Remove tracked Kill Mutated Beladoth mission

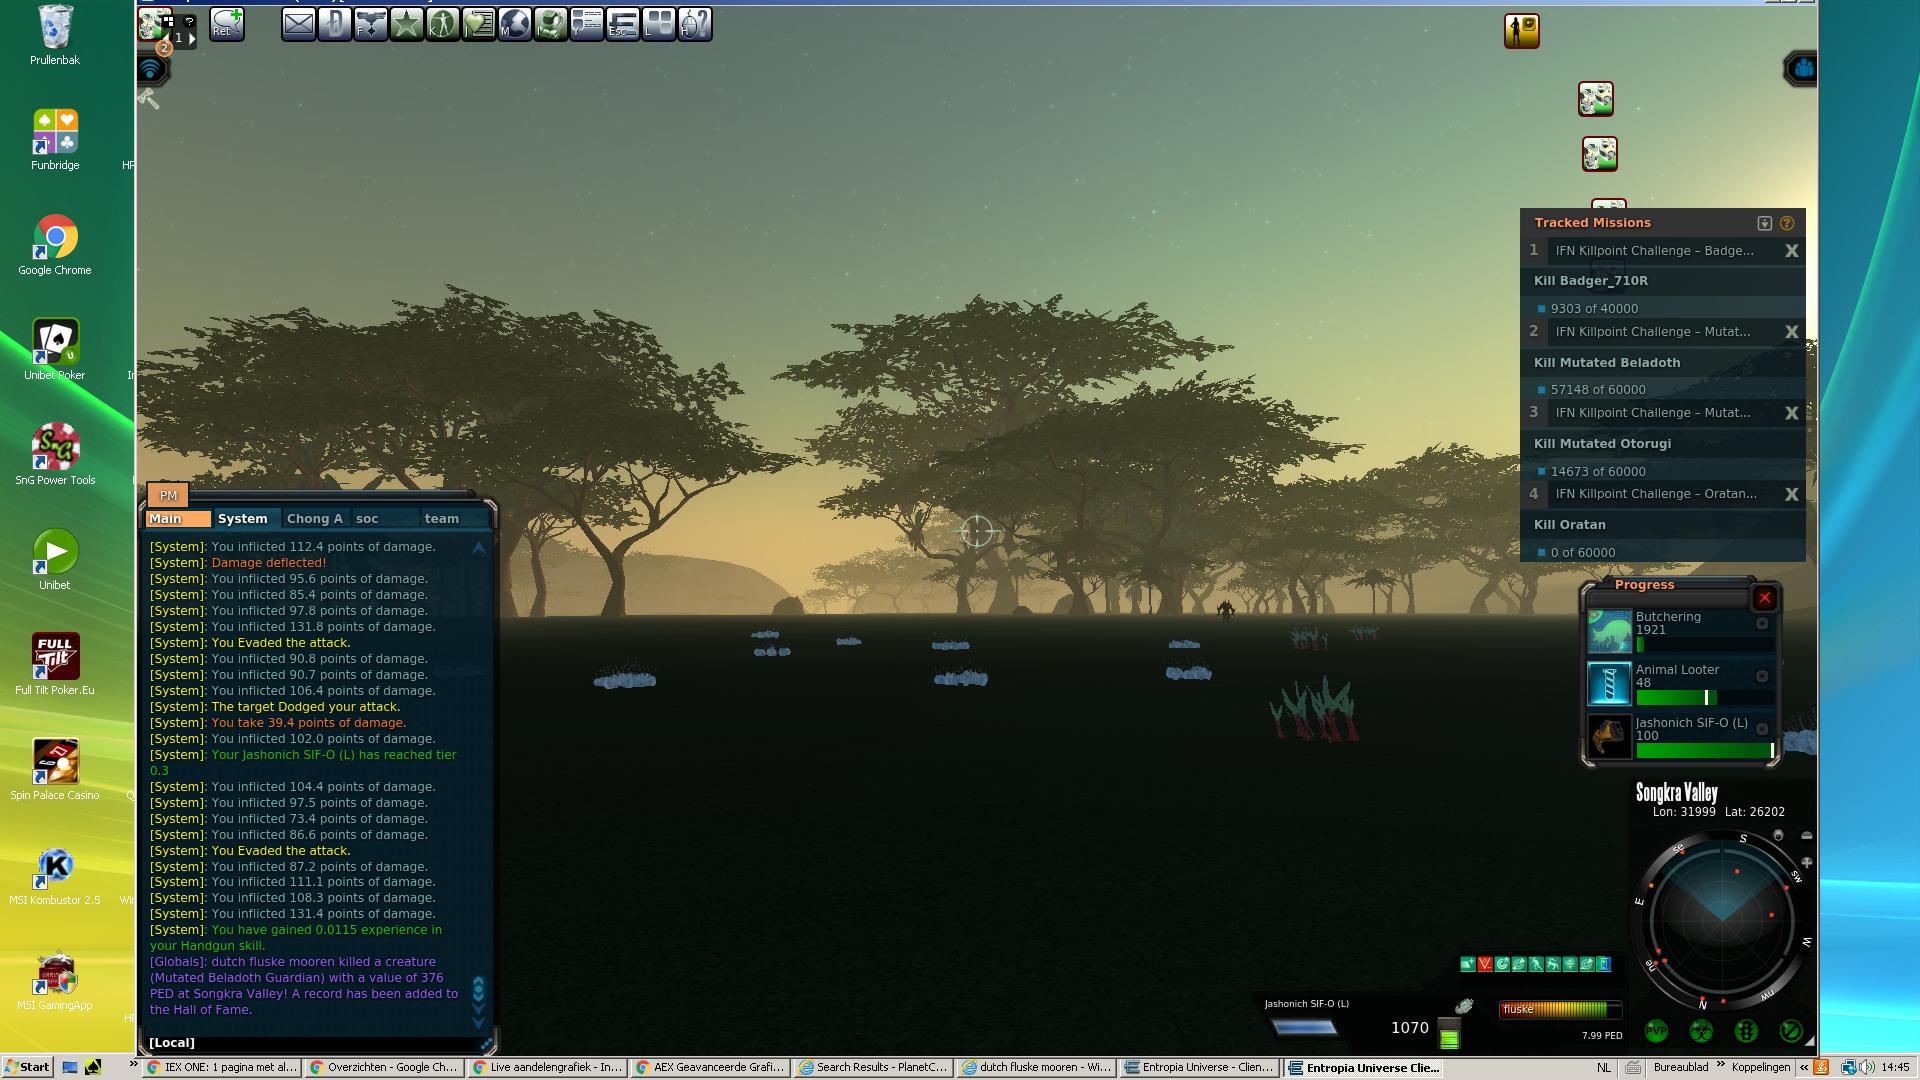1791,332
